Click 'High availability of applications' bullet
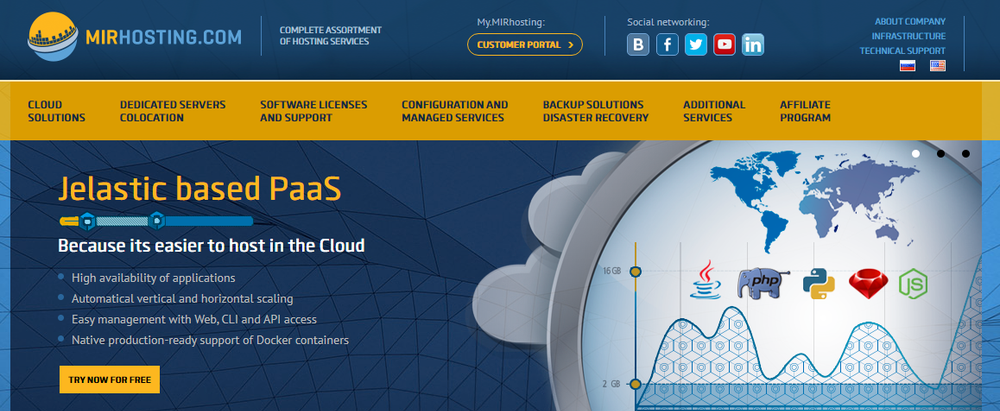The image size is (1000, 411). (x=153, y=278)
